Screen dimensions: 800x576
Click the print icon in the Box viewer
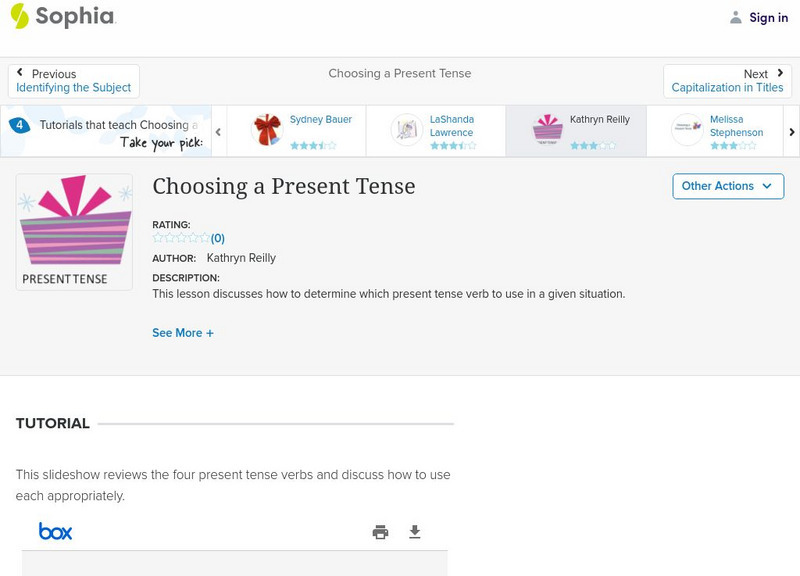[380, 532]
